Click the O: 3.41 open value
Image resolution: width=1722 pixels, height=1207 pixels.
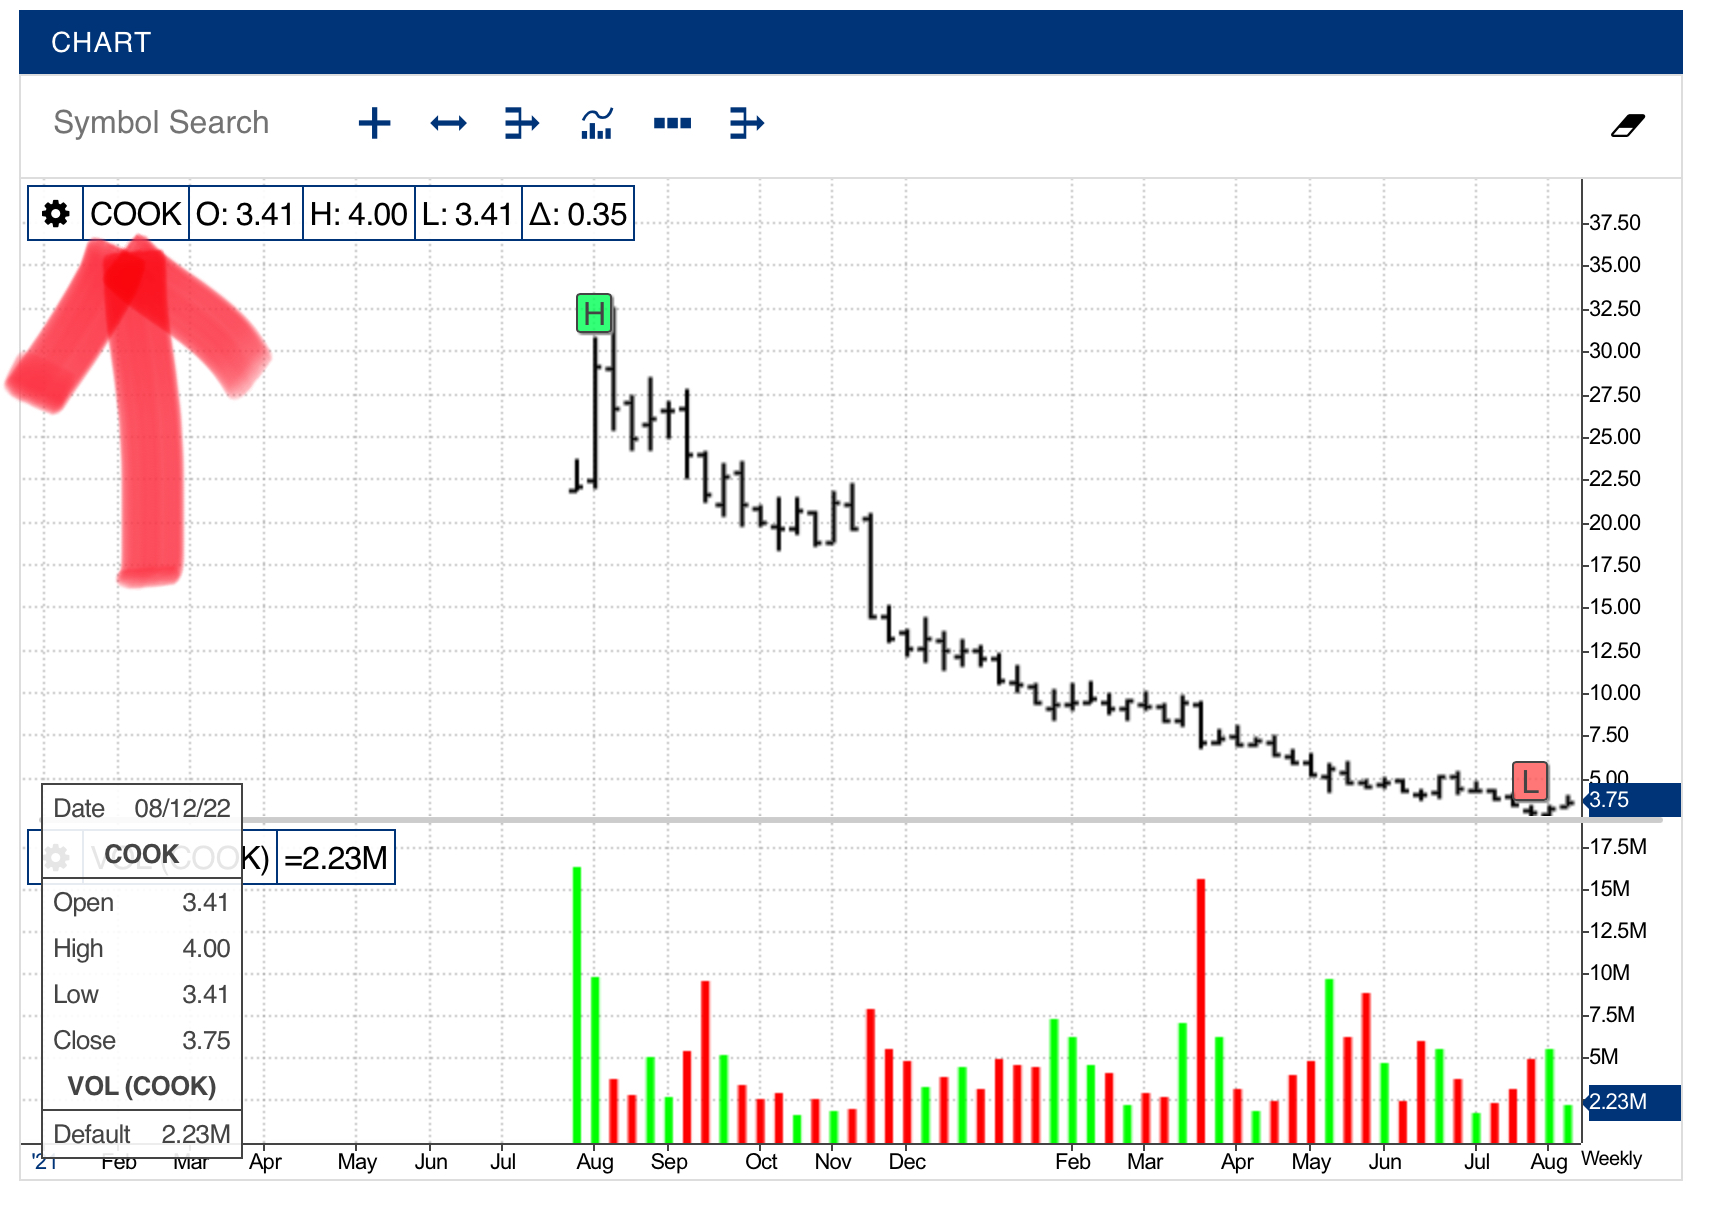point(245,213)
